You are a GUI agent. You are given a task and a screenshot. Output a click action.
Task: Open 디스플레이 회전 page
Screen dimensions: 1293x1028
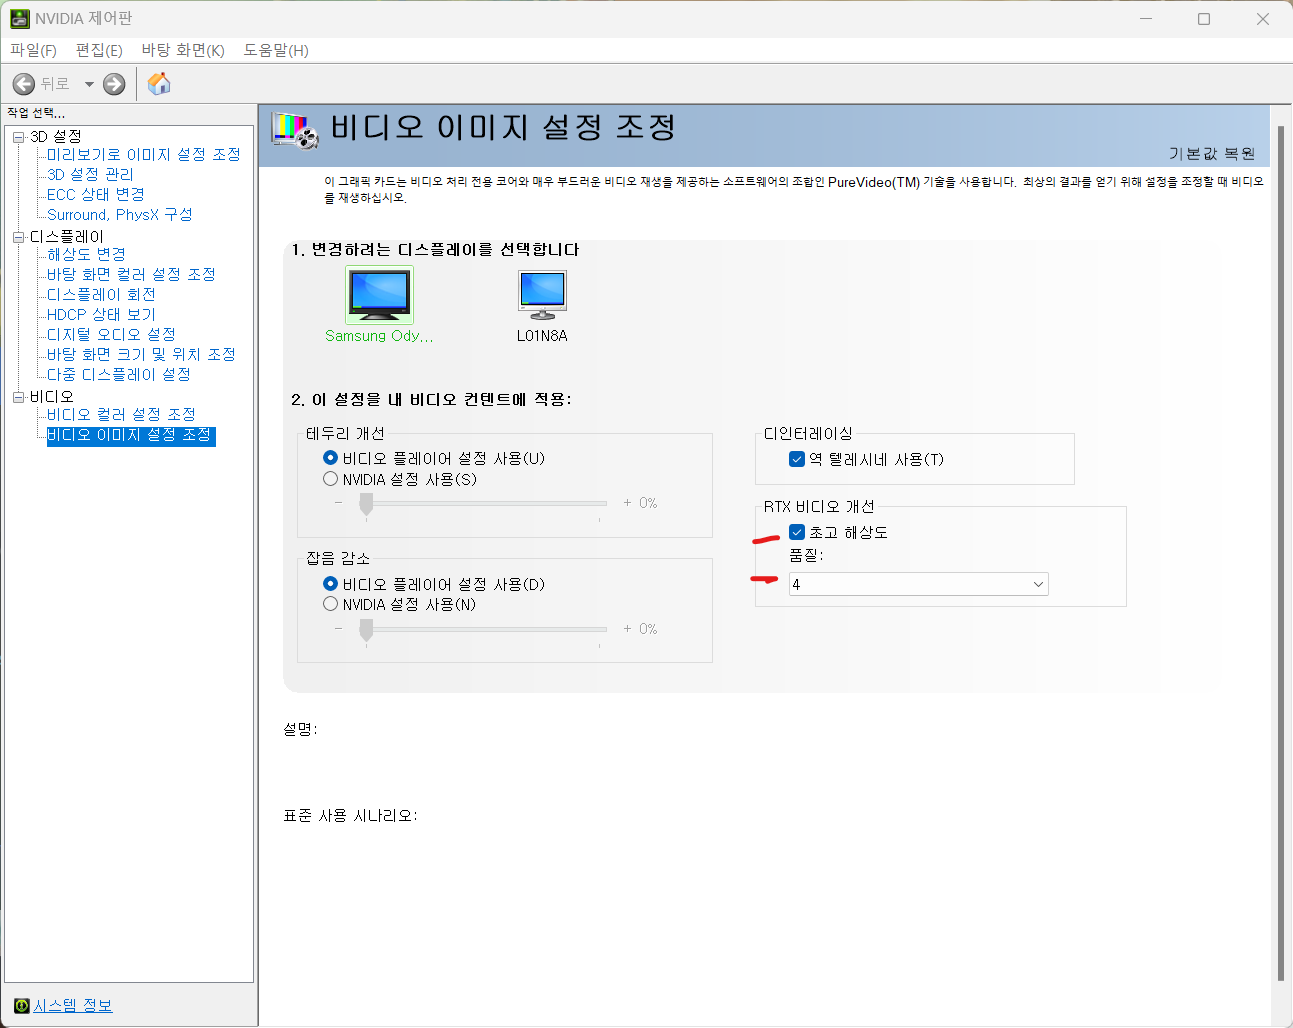point(101,294)
